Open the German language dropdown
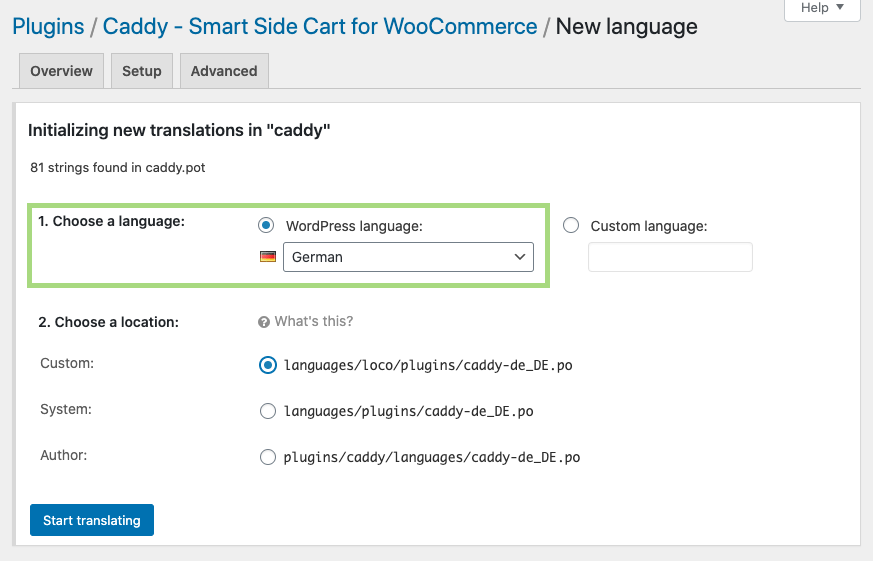The height and width of the screenshot is (561, 873). tap(408, 257)
